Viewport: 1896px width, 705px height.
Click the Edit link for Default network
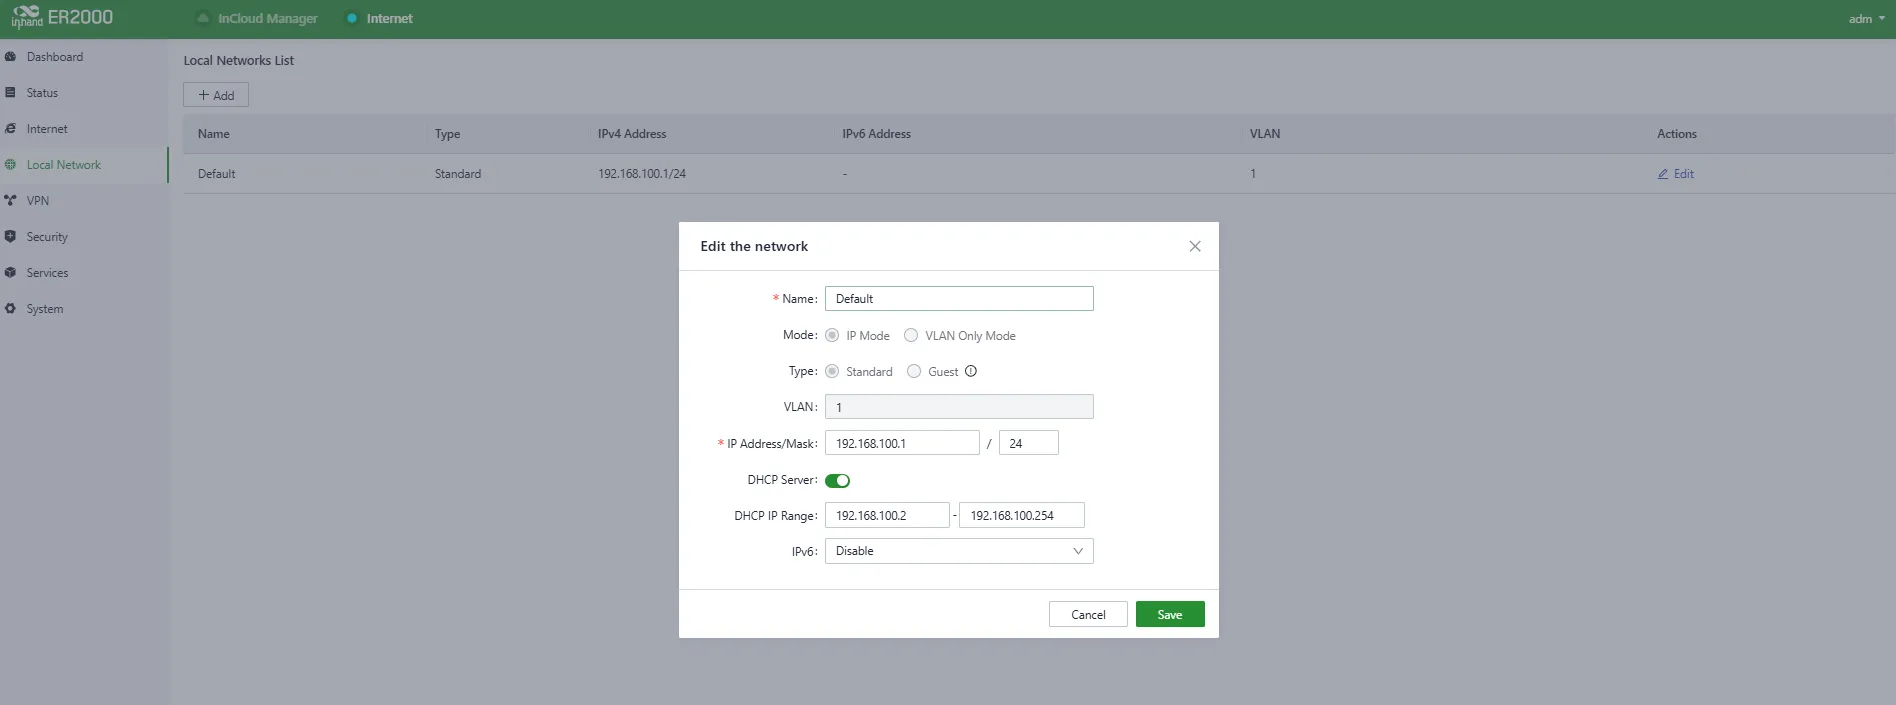[x=1676, y=174]
